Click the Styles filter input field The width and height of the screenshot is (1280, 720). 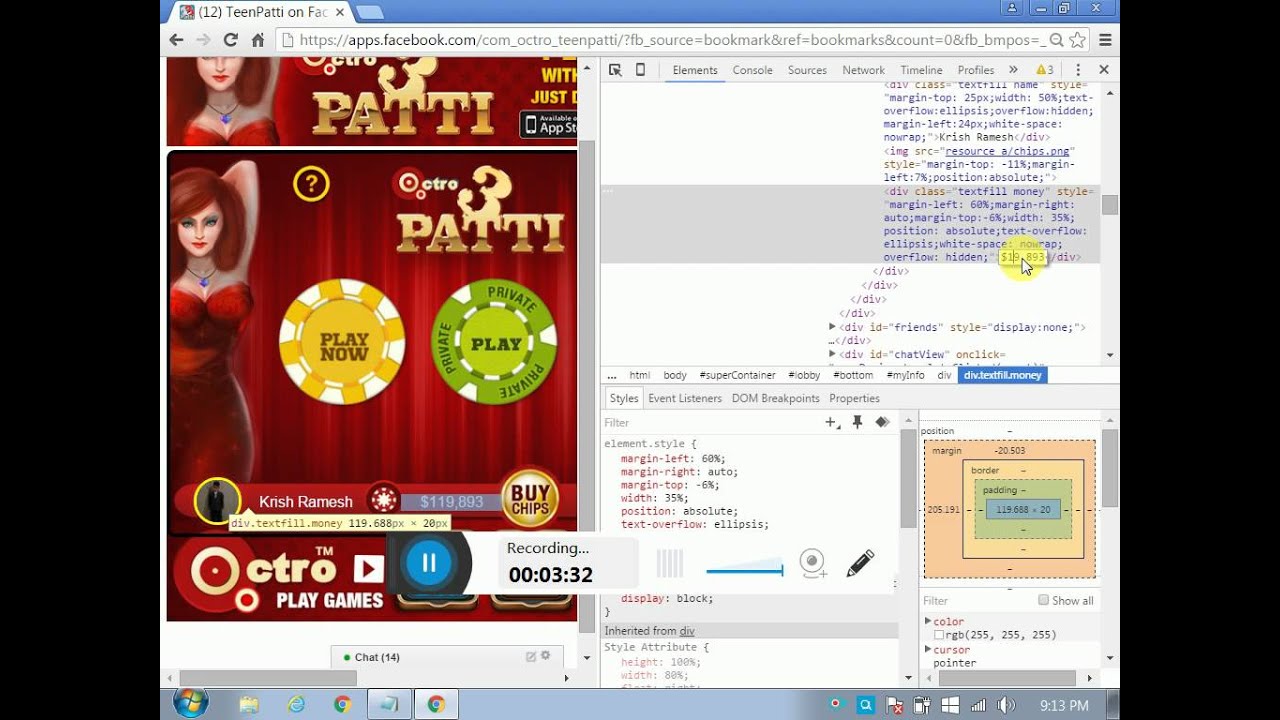710,423
